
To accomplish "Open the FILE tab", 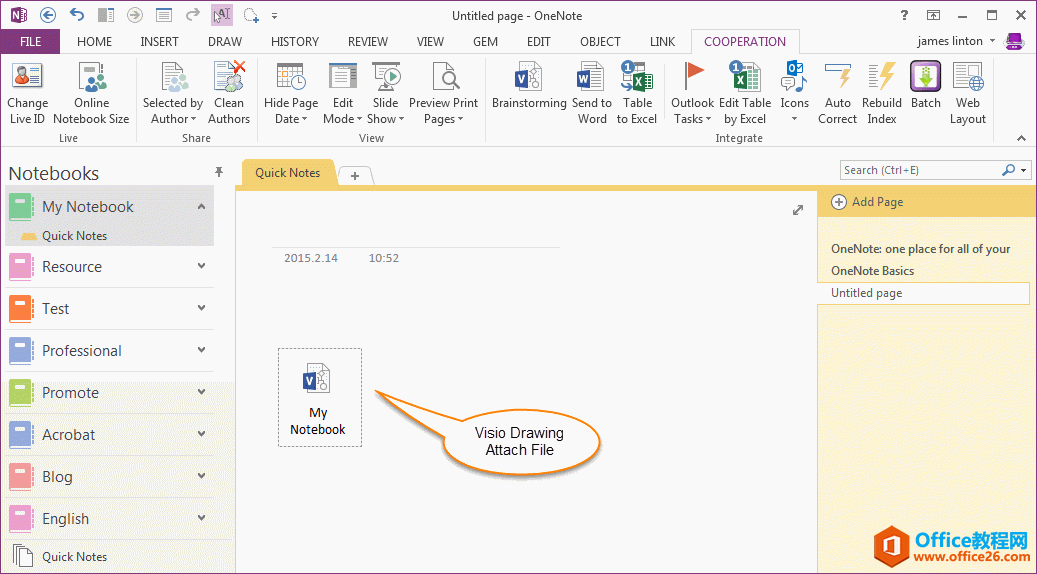I will [30, 42].
